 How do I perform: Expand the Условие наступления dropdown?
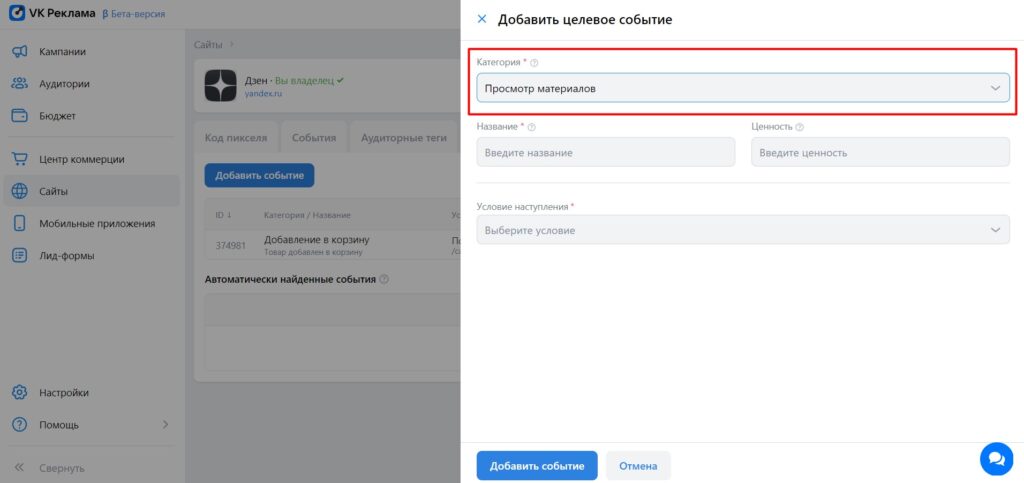[742, 230]
